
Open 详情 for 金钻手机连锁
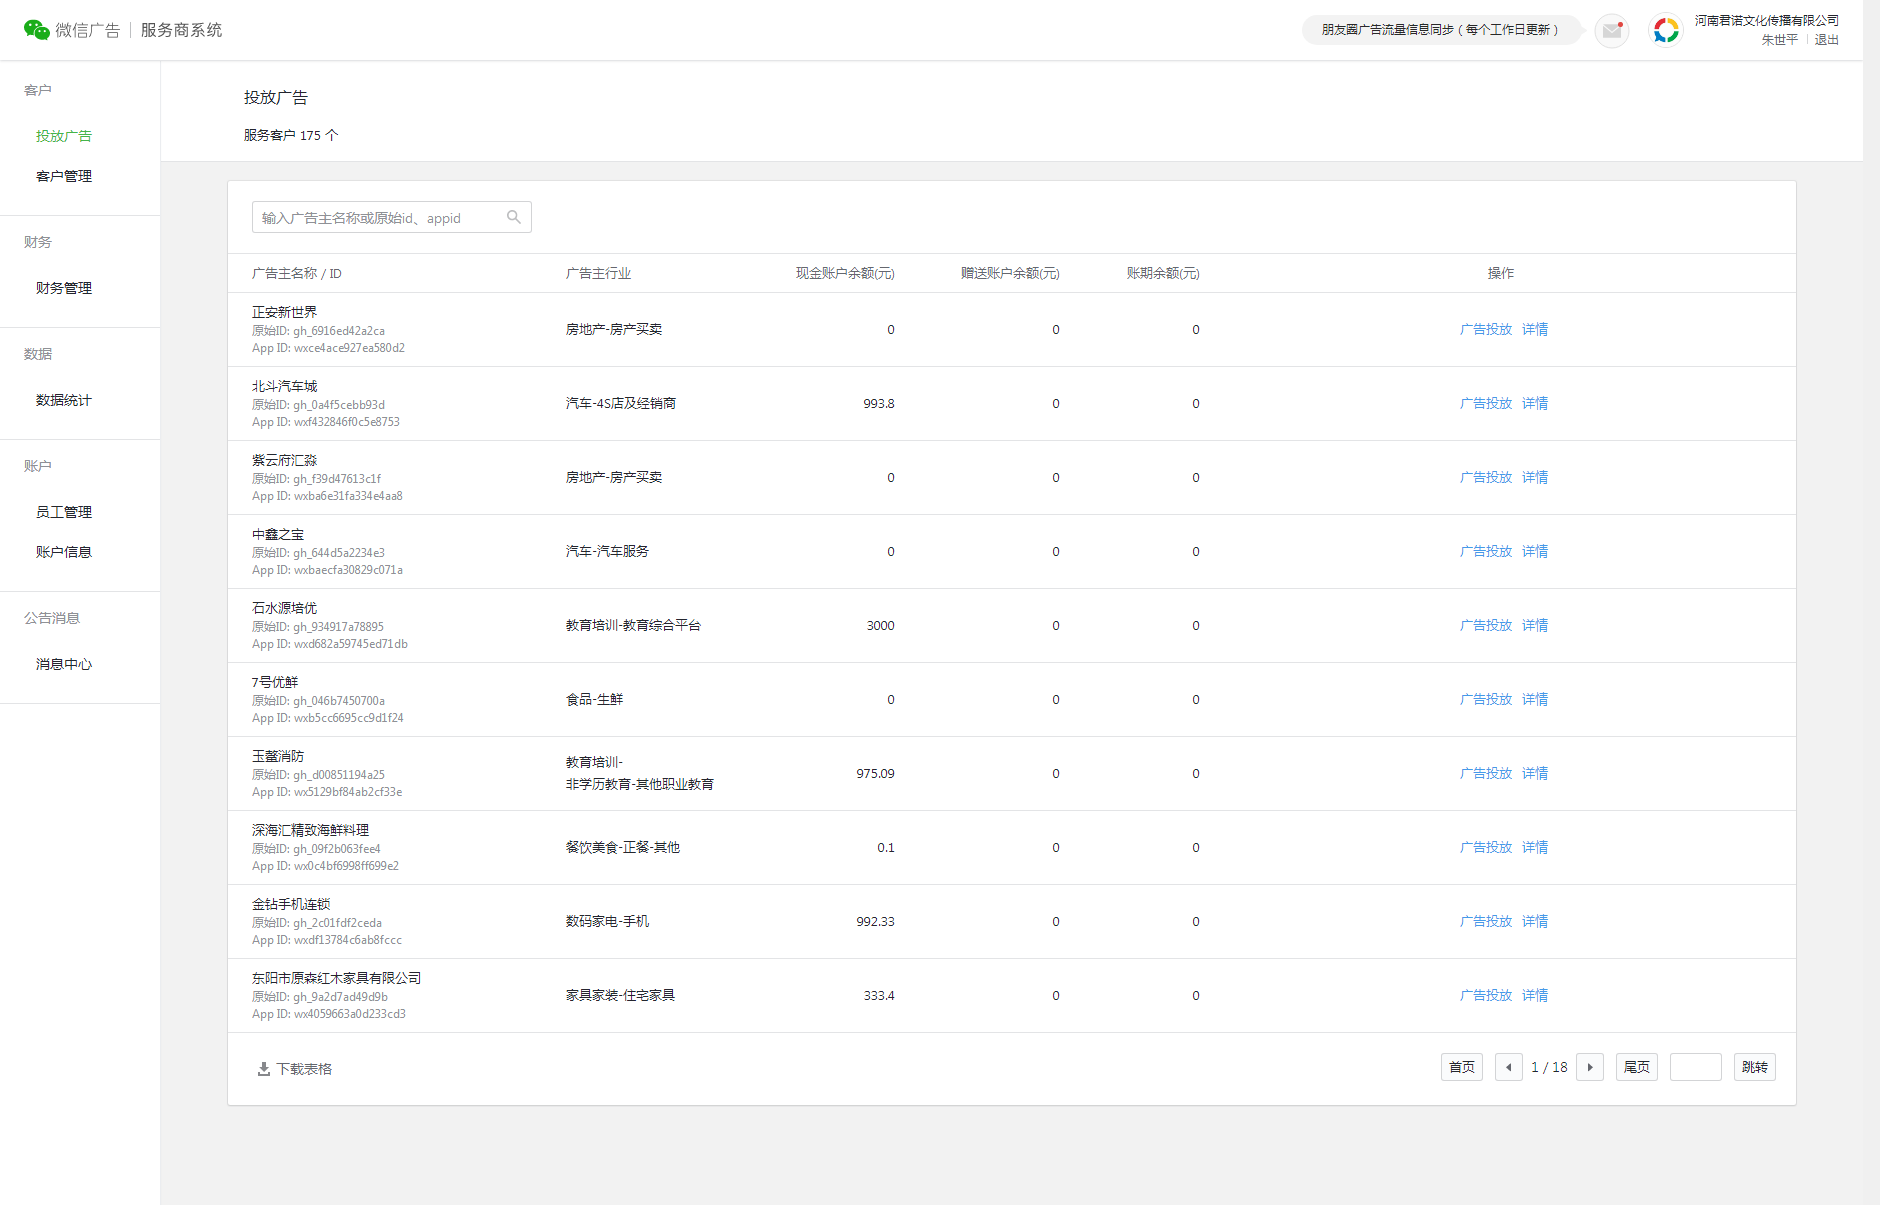[x=1534, y=921]
